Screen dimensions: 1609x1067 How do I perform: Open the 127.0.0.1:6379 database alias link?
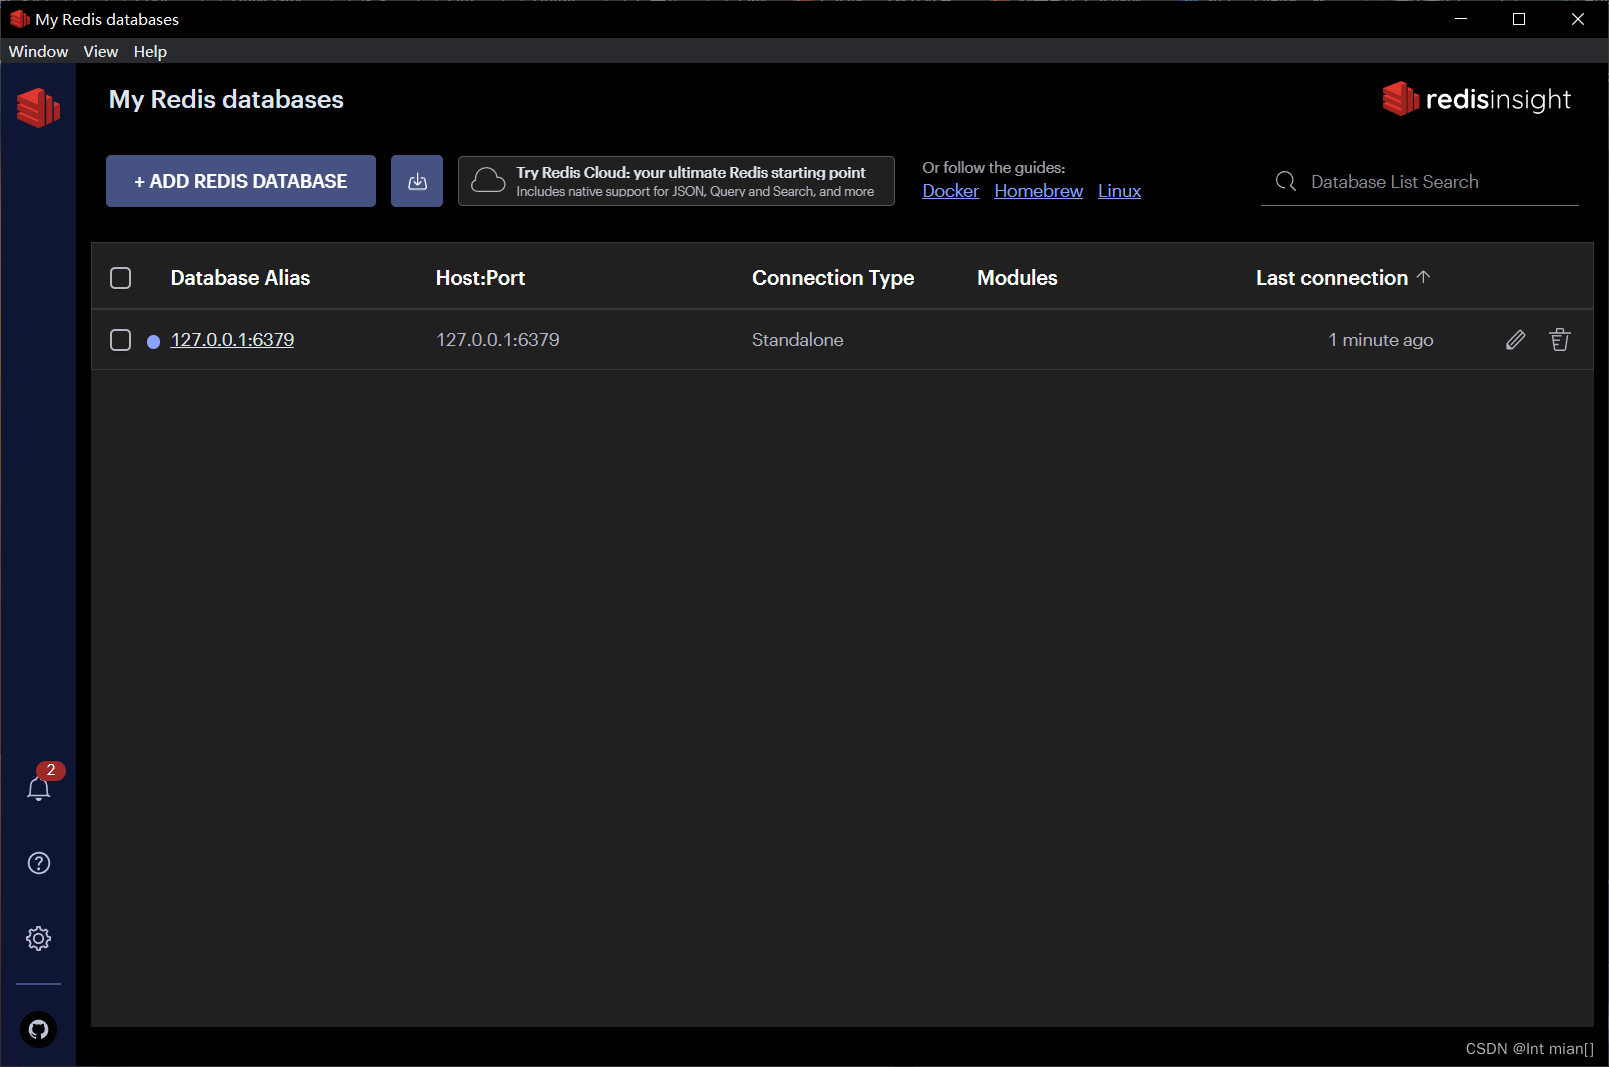[x=232, y=340]
